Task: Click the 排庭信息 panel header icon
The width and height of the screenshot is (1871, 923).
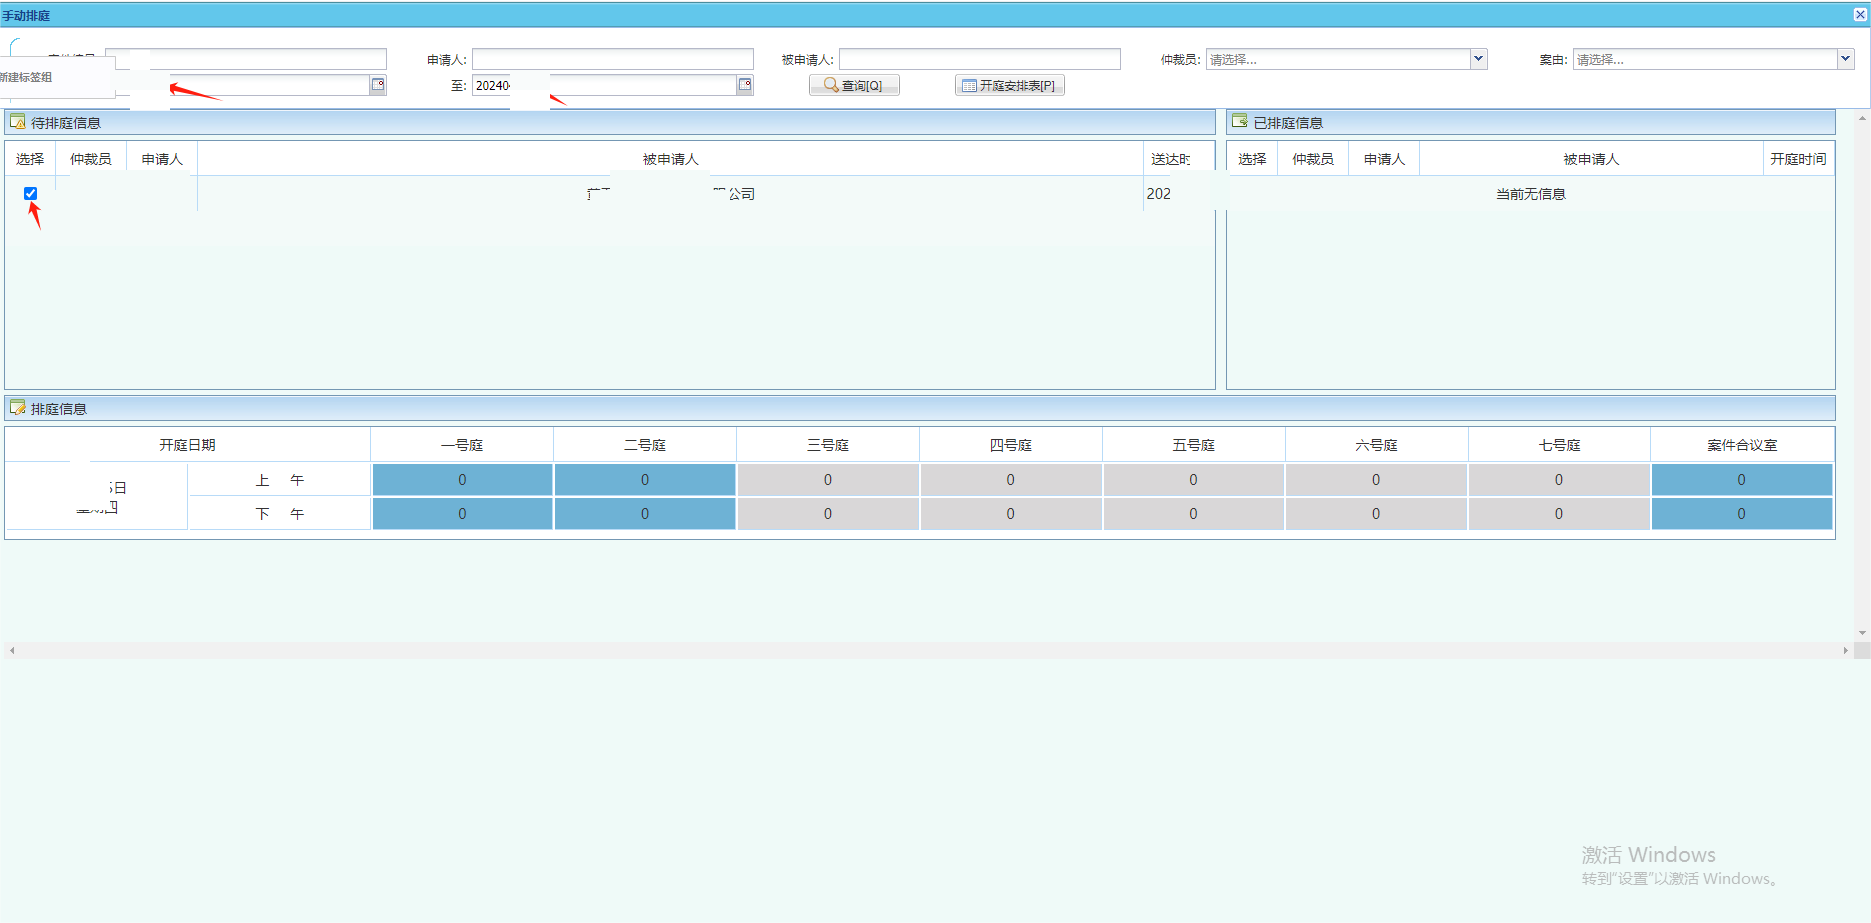Action: pyautogui.click(x=17, y=408)
